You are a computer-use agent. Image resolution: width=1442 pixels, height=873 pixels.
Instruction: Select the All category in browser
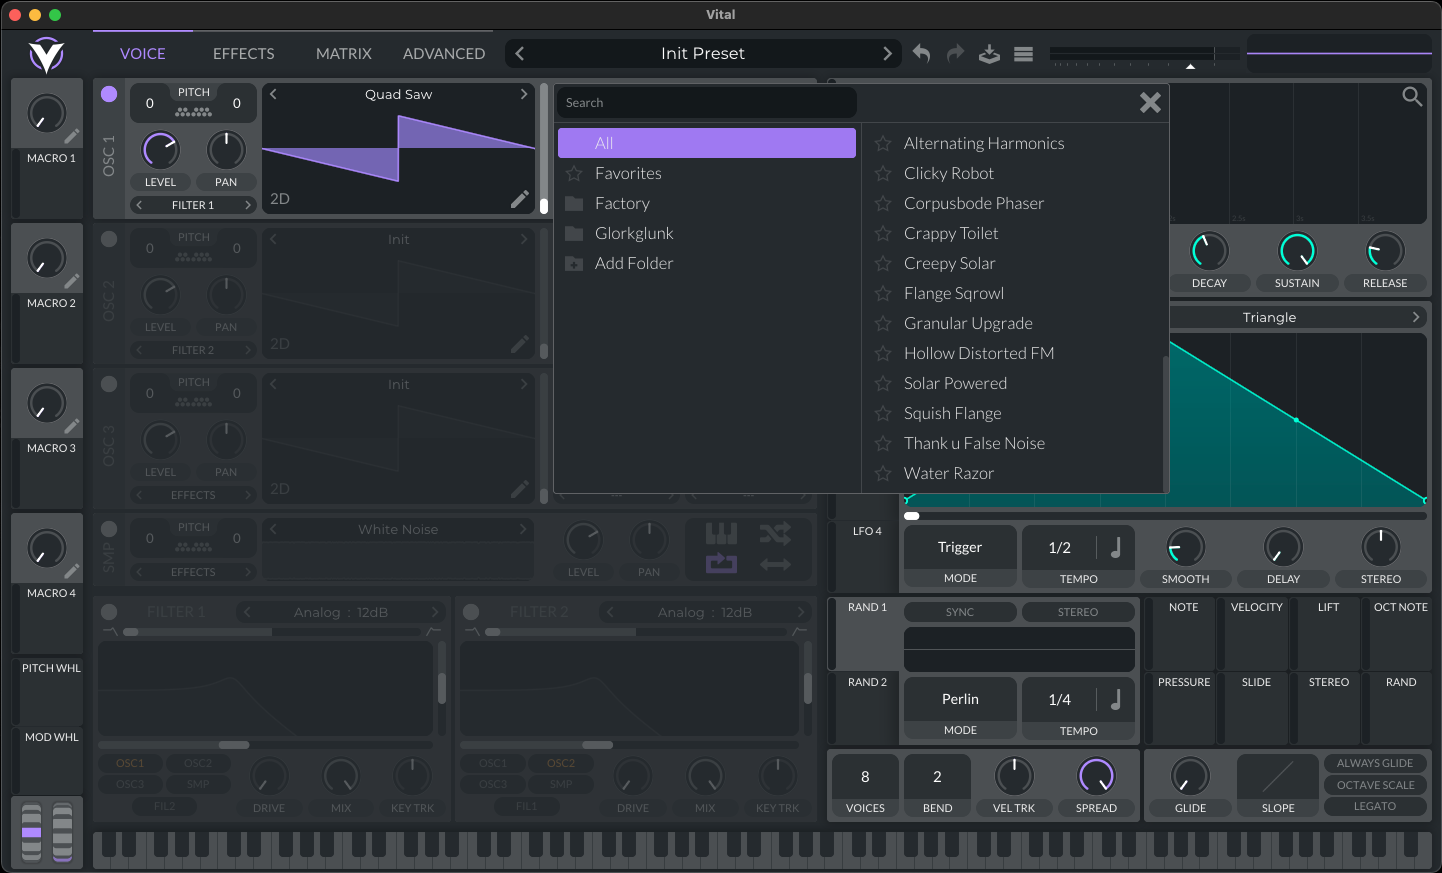pyautogui.click(x=707, y=143)
